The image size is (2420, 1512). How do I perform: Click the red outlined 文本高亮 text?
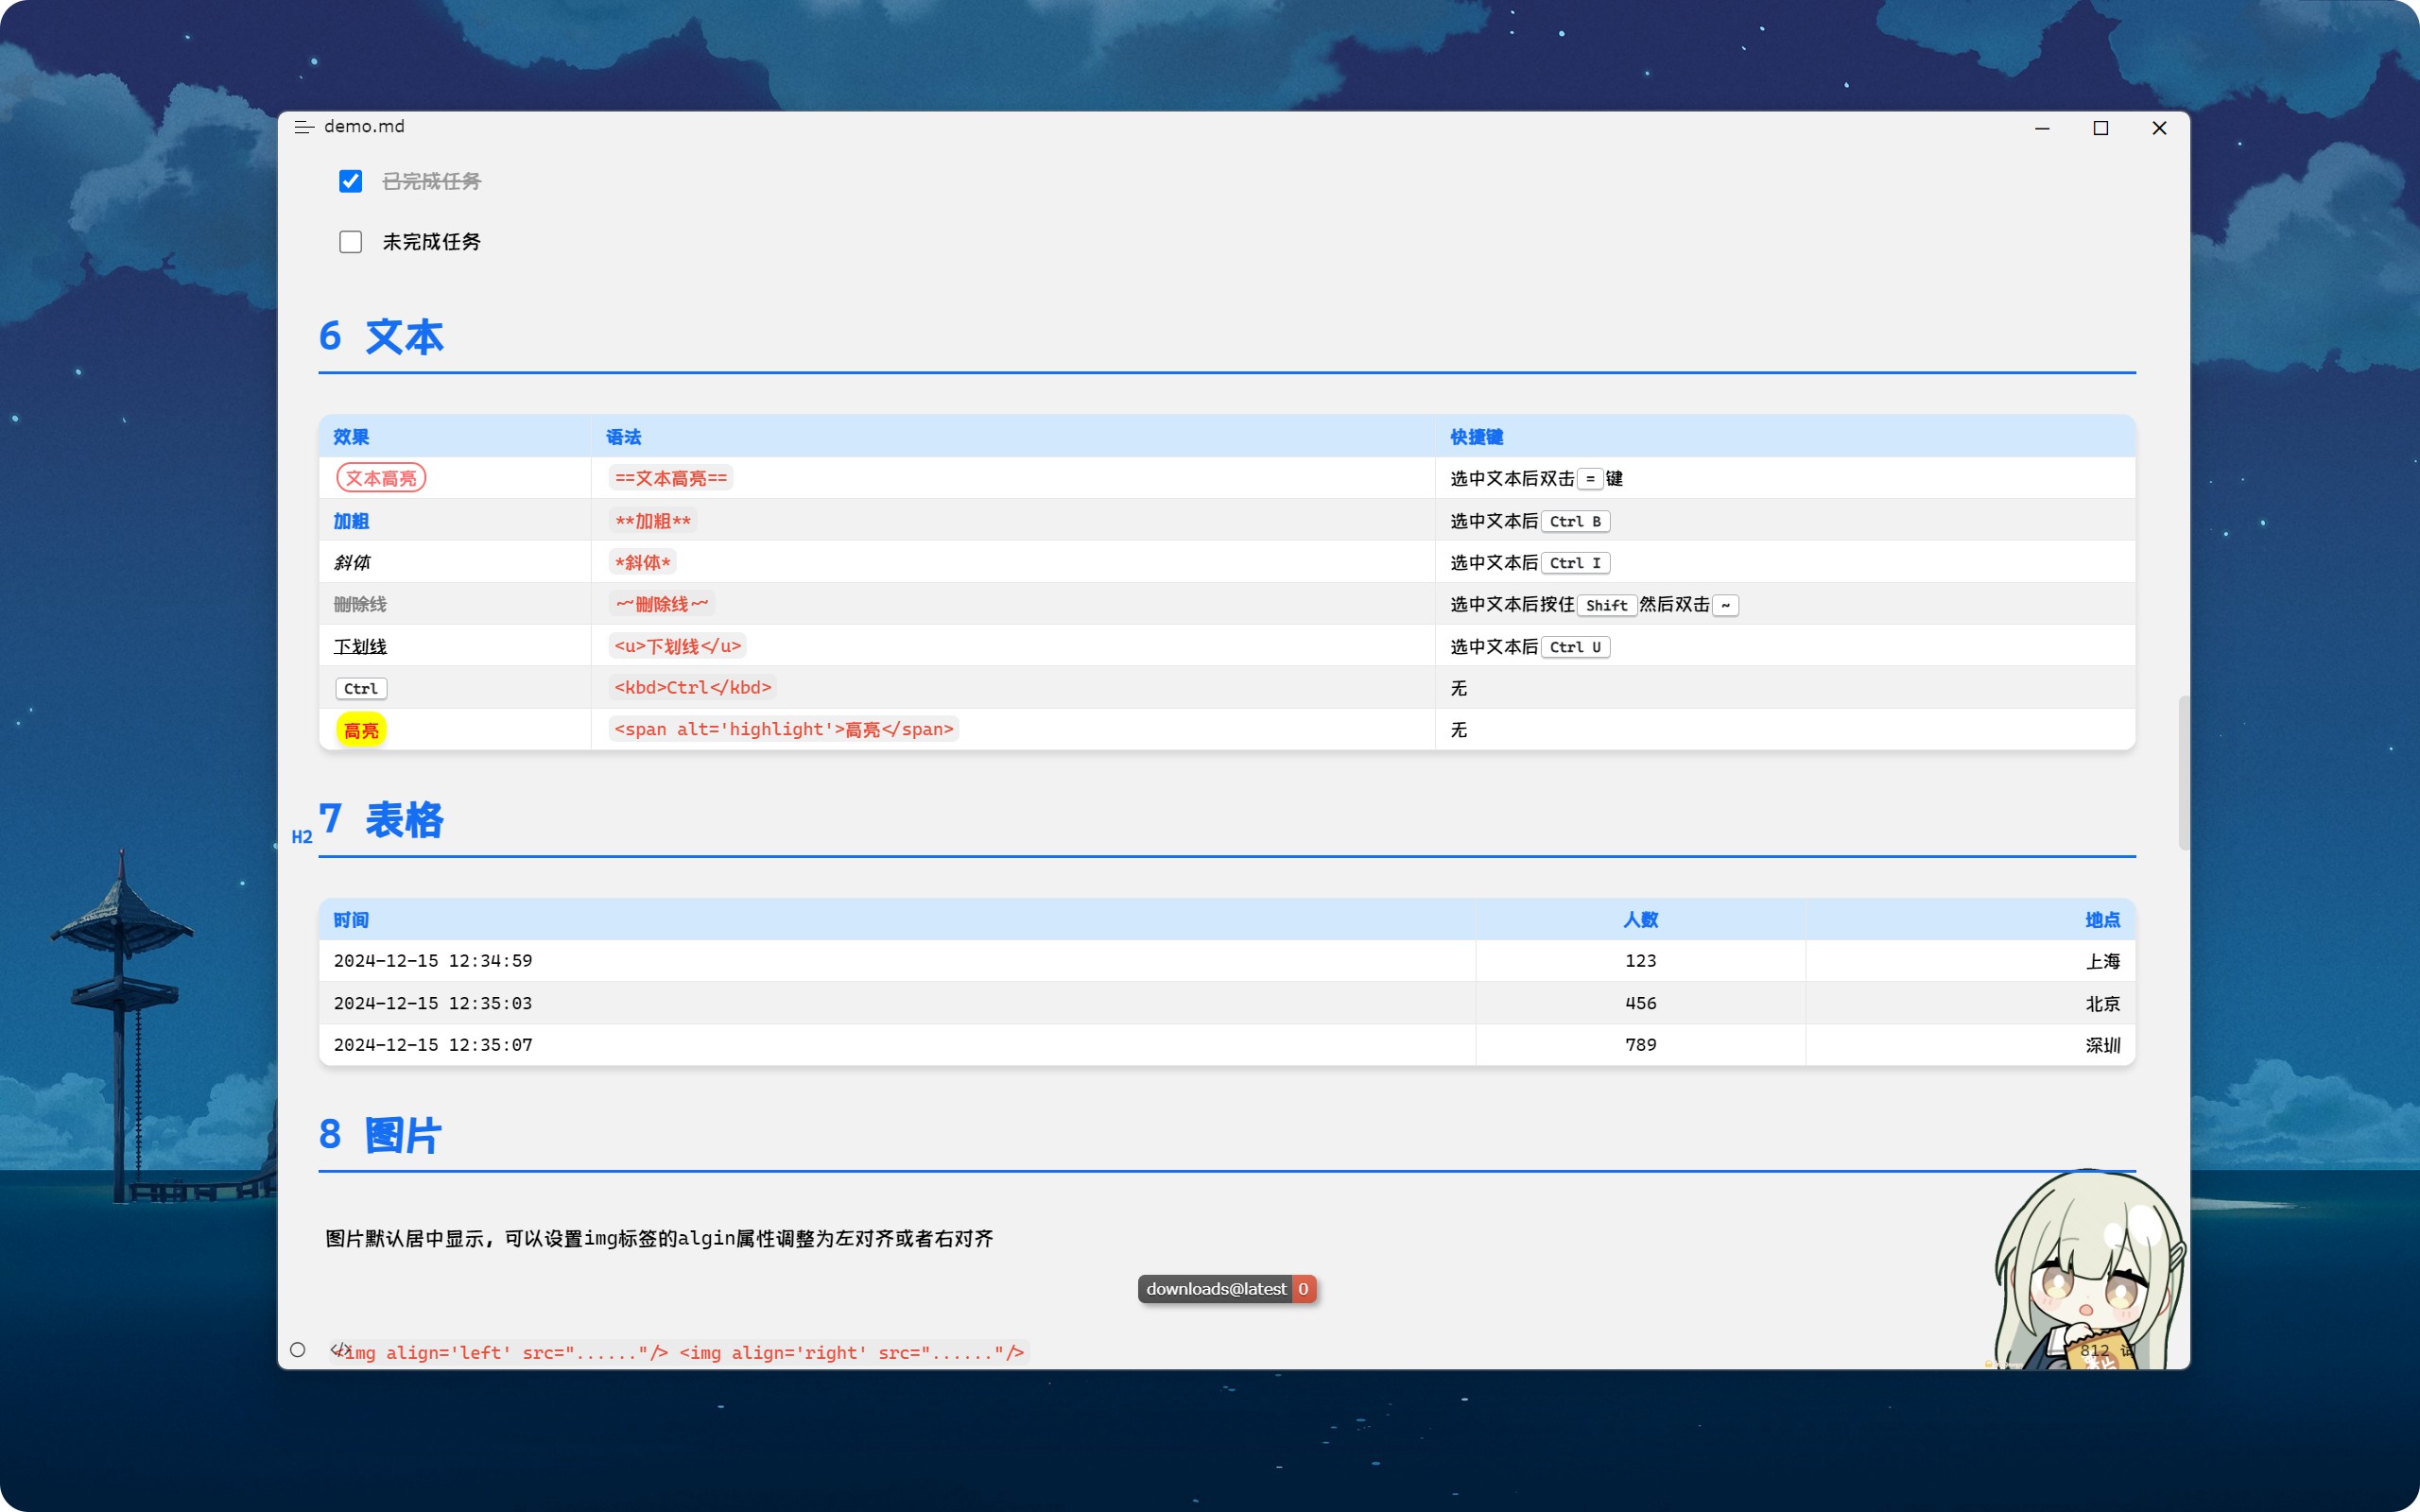(x=381, y=478)
